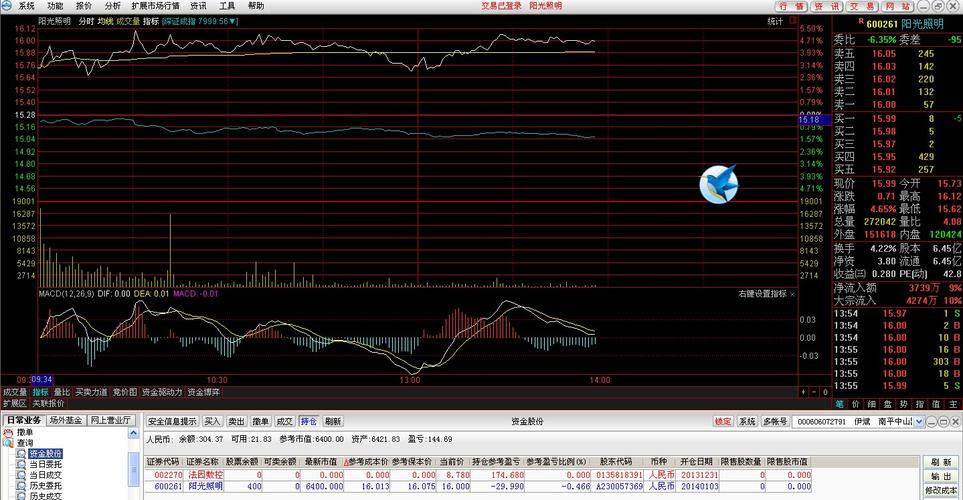Click the 买入 toolbar button
This screenshot has height=500, width=963.
coord(212,421)
